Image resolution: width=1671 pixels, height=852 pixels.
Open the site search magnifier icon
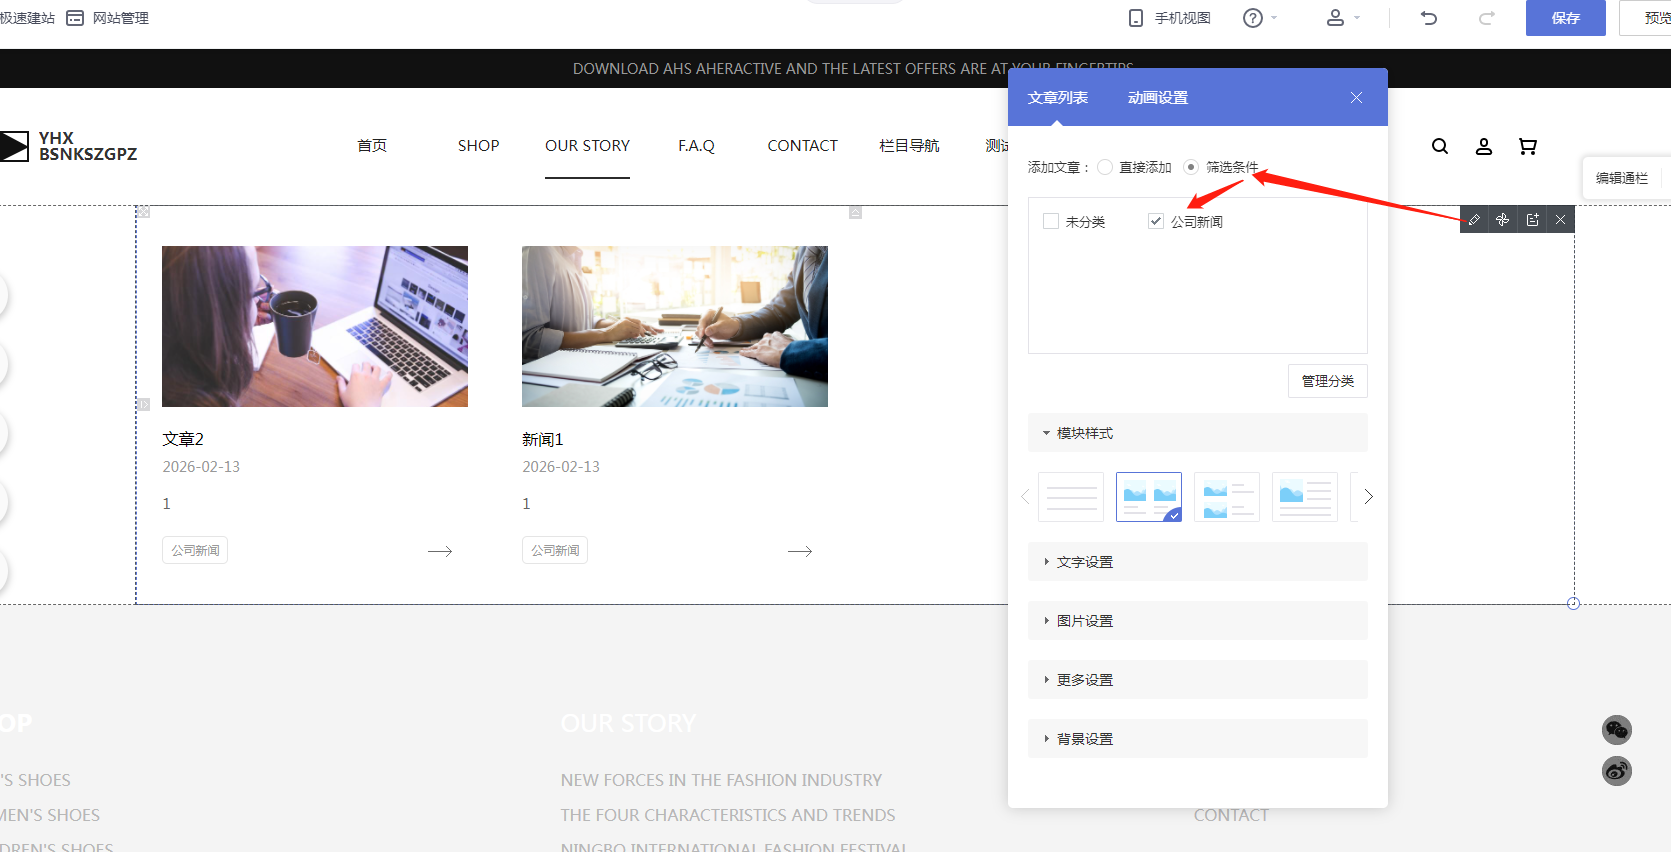tap(1440, 146)
